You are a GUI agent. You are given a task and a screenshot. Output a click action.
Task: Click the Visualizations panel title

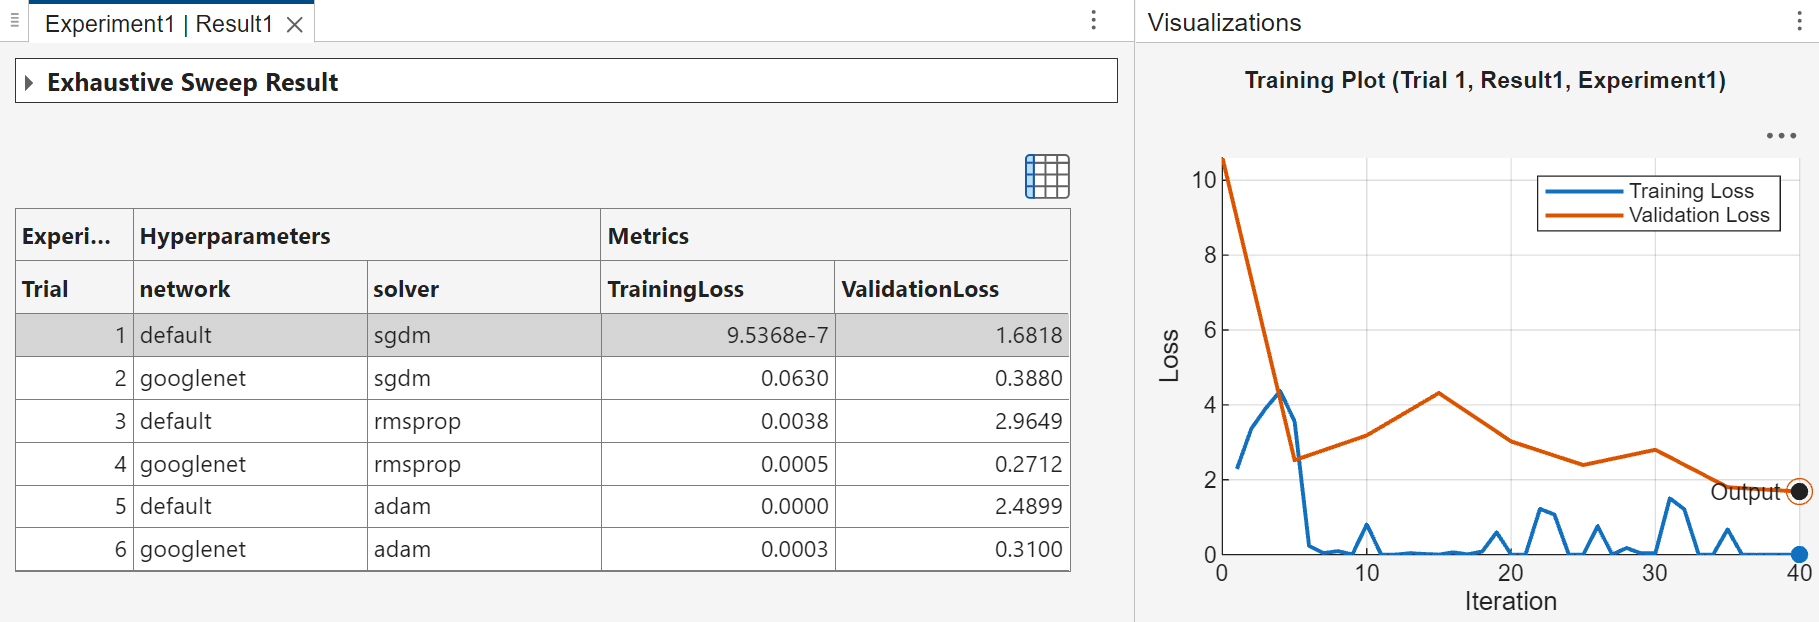click(1224, 23)
